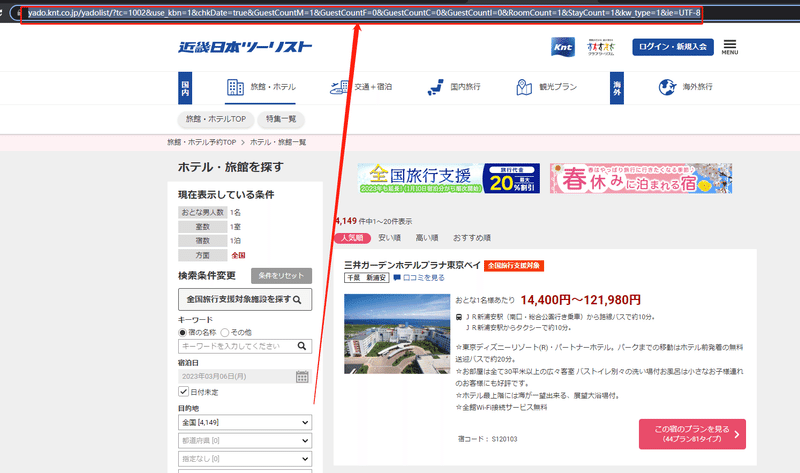This screenshot has height=473, width=800.
Task: Sort results by おすすめ順
Action: tap(472, 238)
